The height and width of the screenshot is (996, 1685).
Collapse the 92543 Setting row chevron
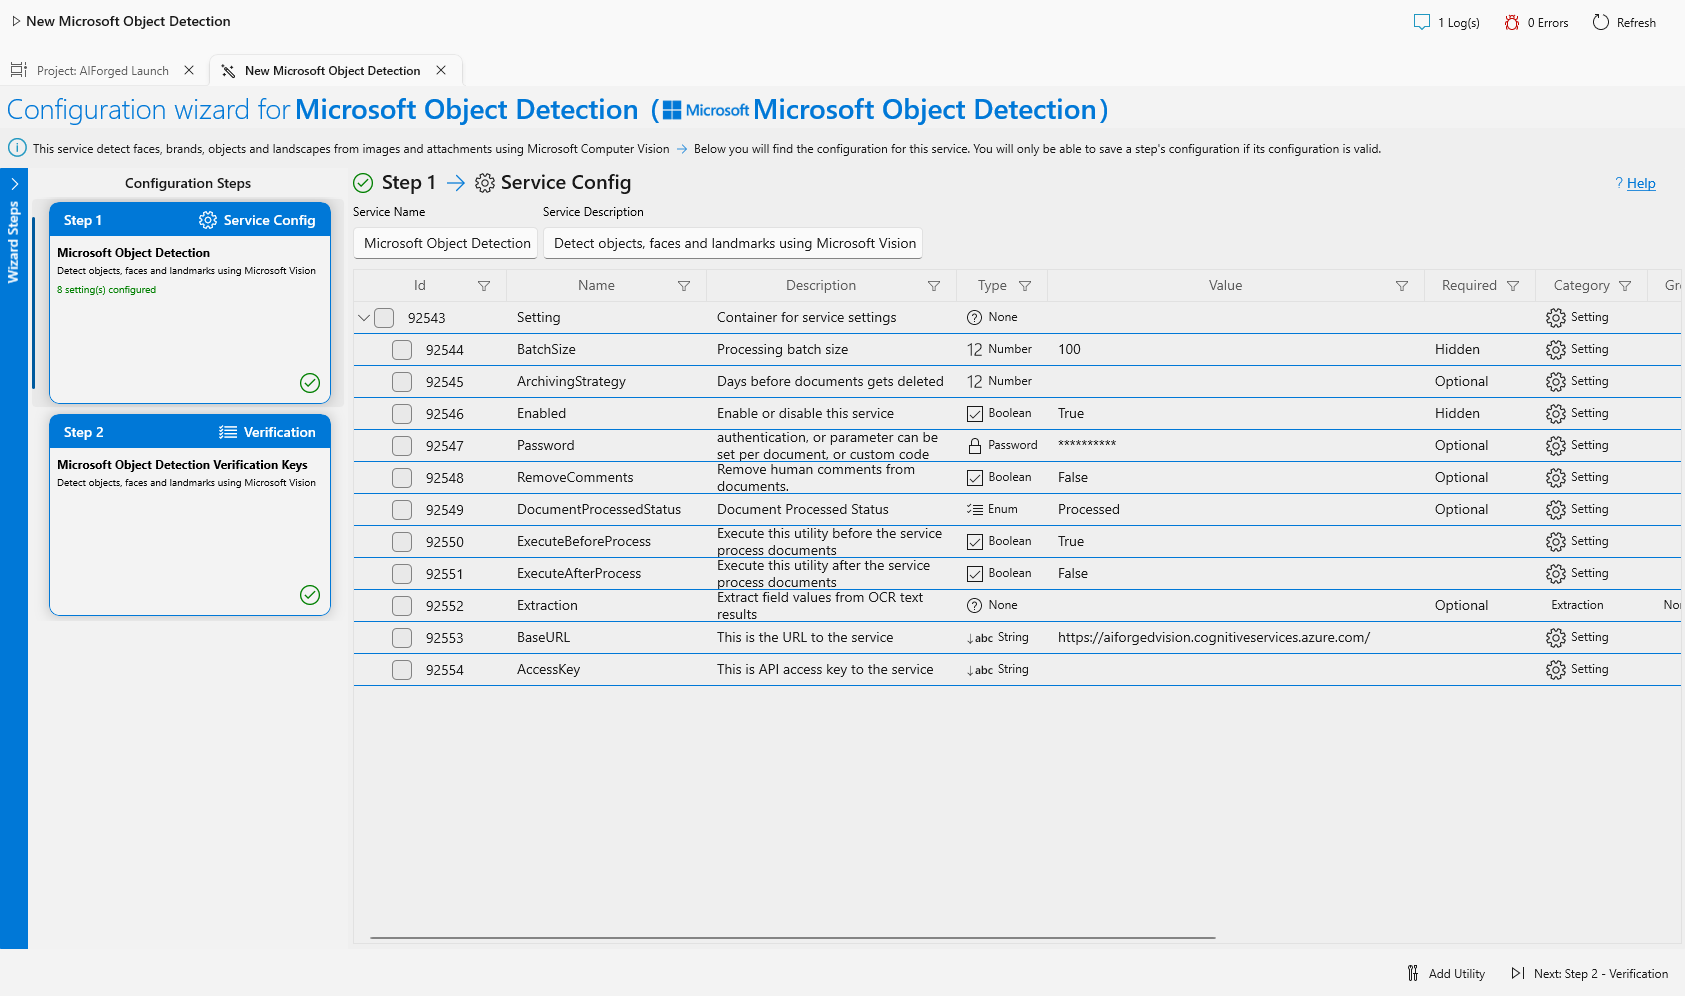pos(364,318)
